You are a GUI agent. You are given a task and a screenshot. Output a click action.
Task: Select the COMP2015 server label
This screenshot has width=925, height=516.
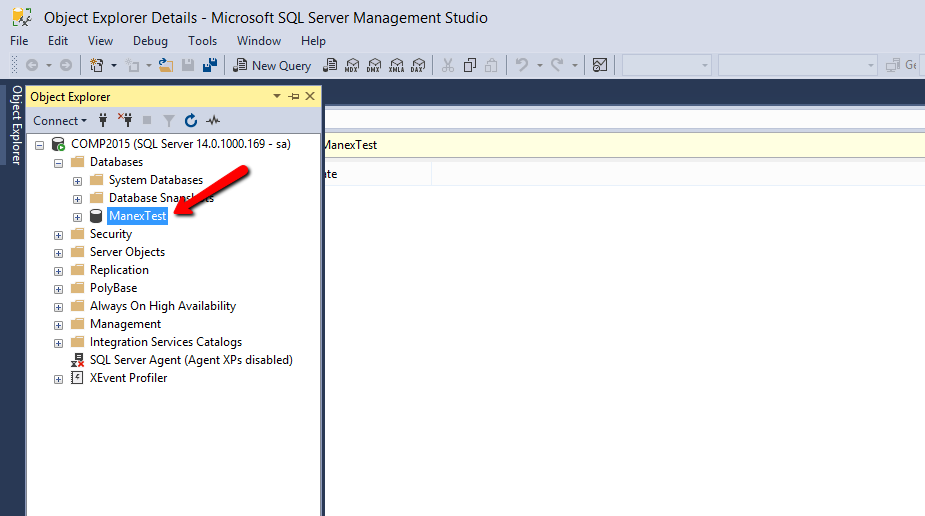[181, 144]
